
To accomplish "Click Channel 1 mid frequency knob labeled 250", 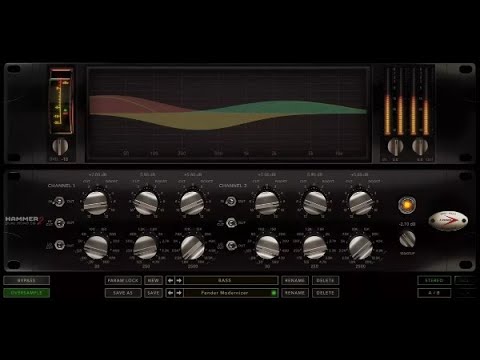I will click(146, 247).
